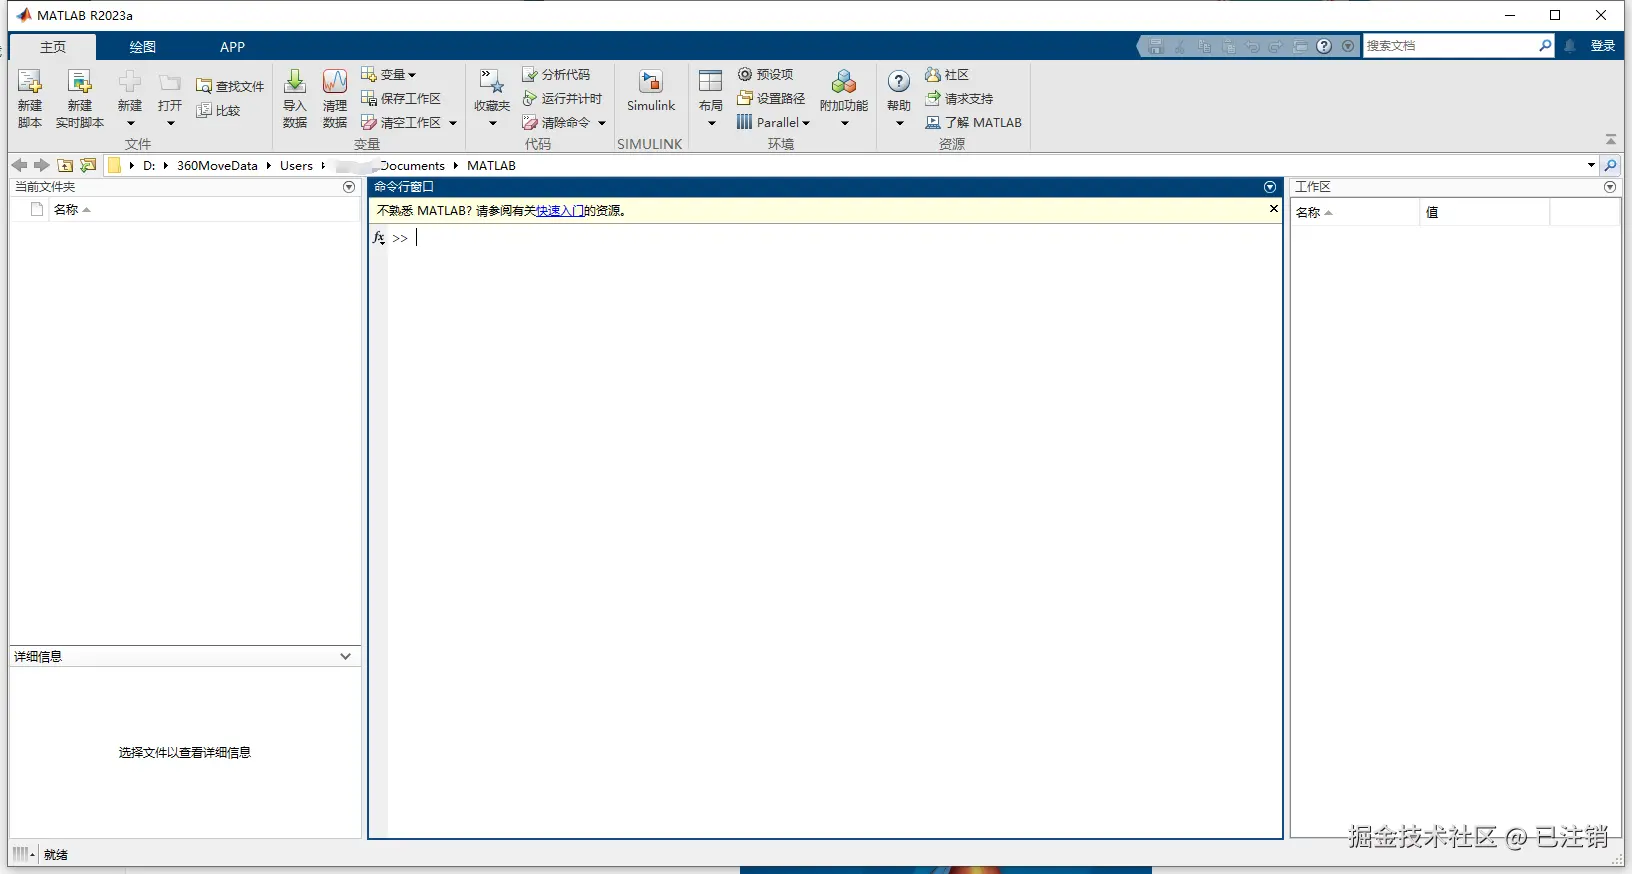Select MATLAB folder in the address path
Viewport: 1632px width, 874px height.
point(491,166)
